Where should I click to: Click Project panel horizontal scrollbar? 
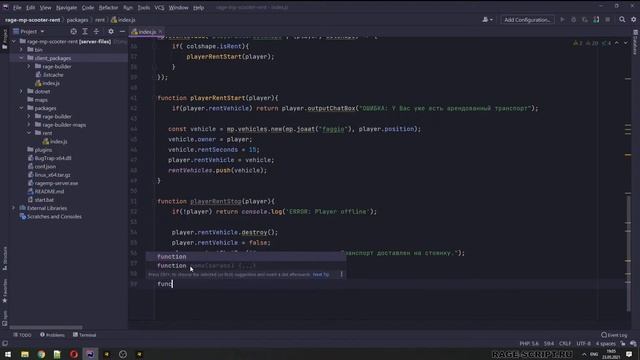[x=46, y=327]
